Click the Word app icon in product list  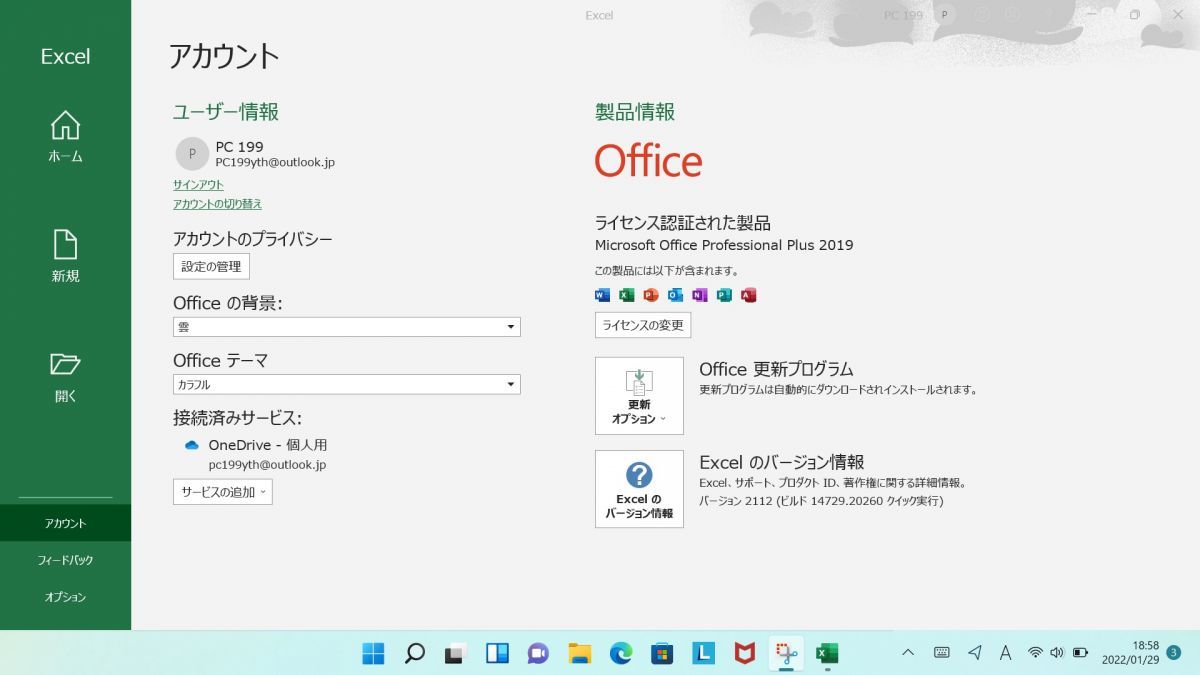click(602, 295)
